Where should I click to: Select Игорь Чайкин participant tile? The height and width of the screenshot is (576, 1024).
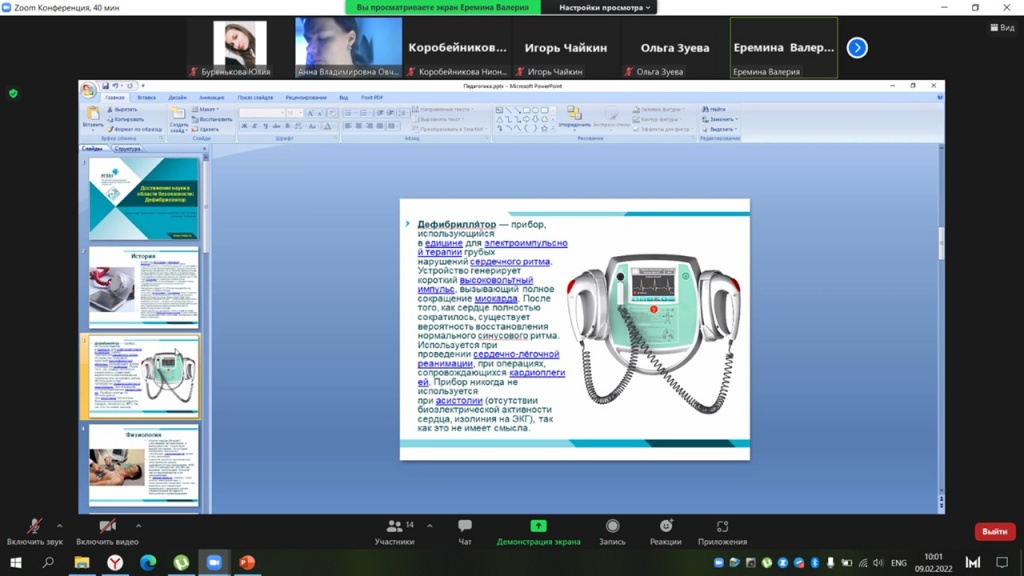(566, 48)
